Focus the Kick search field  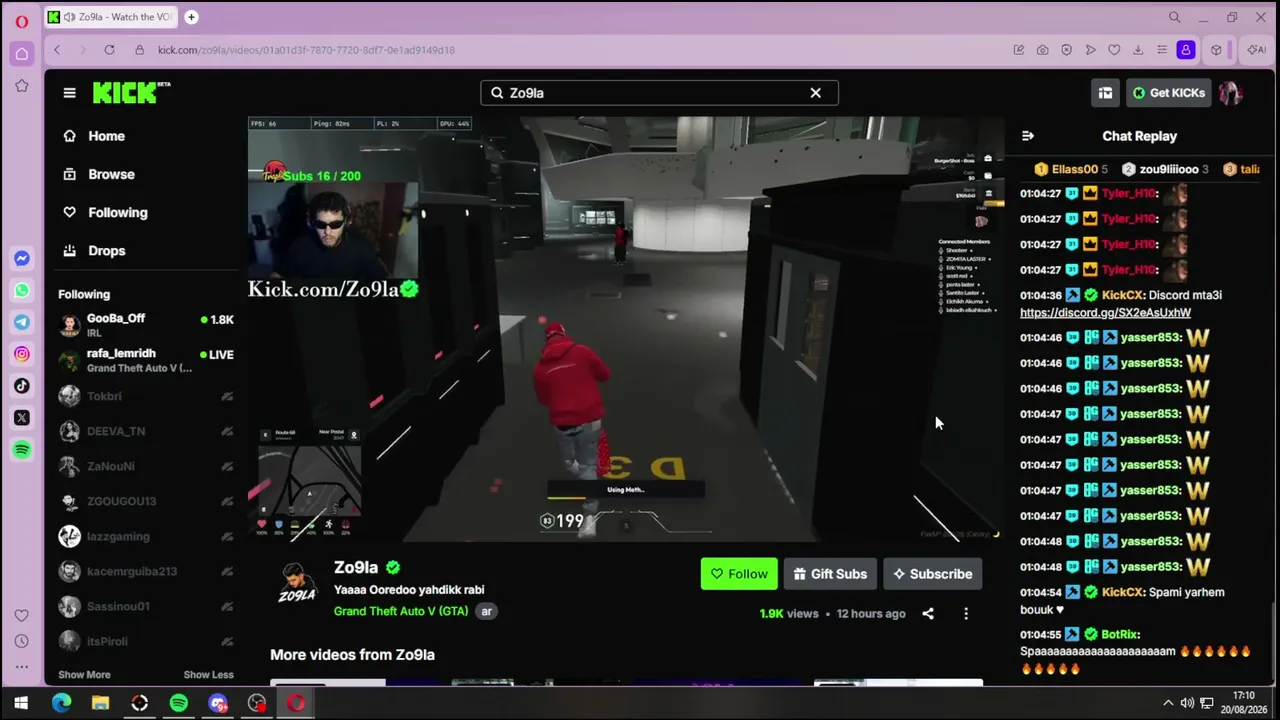tap(659, 93)
